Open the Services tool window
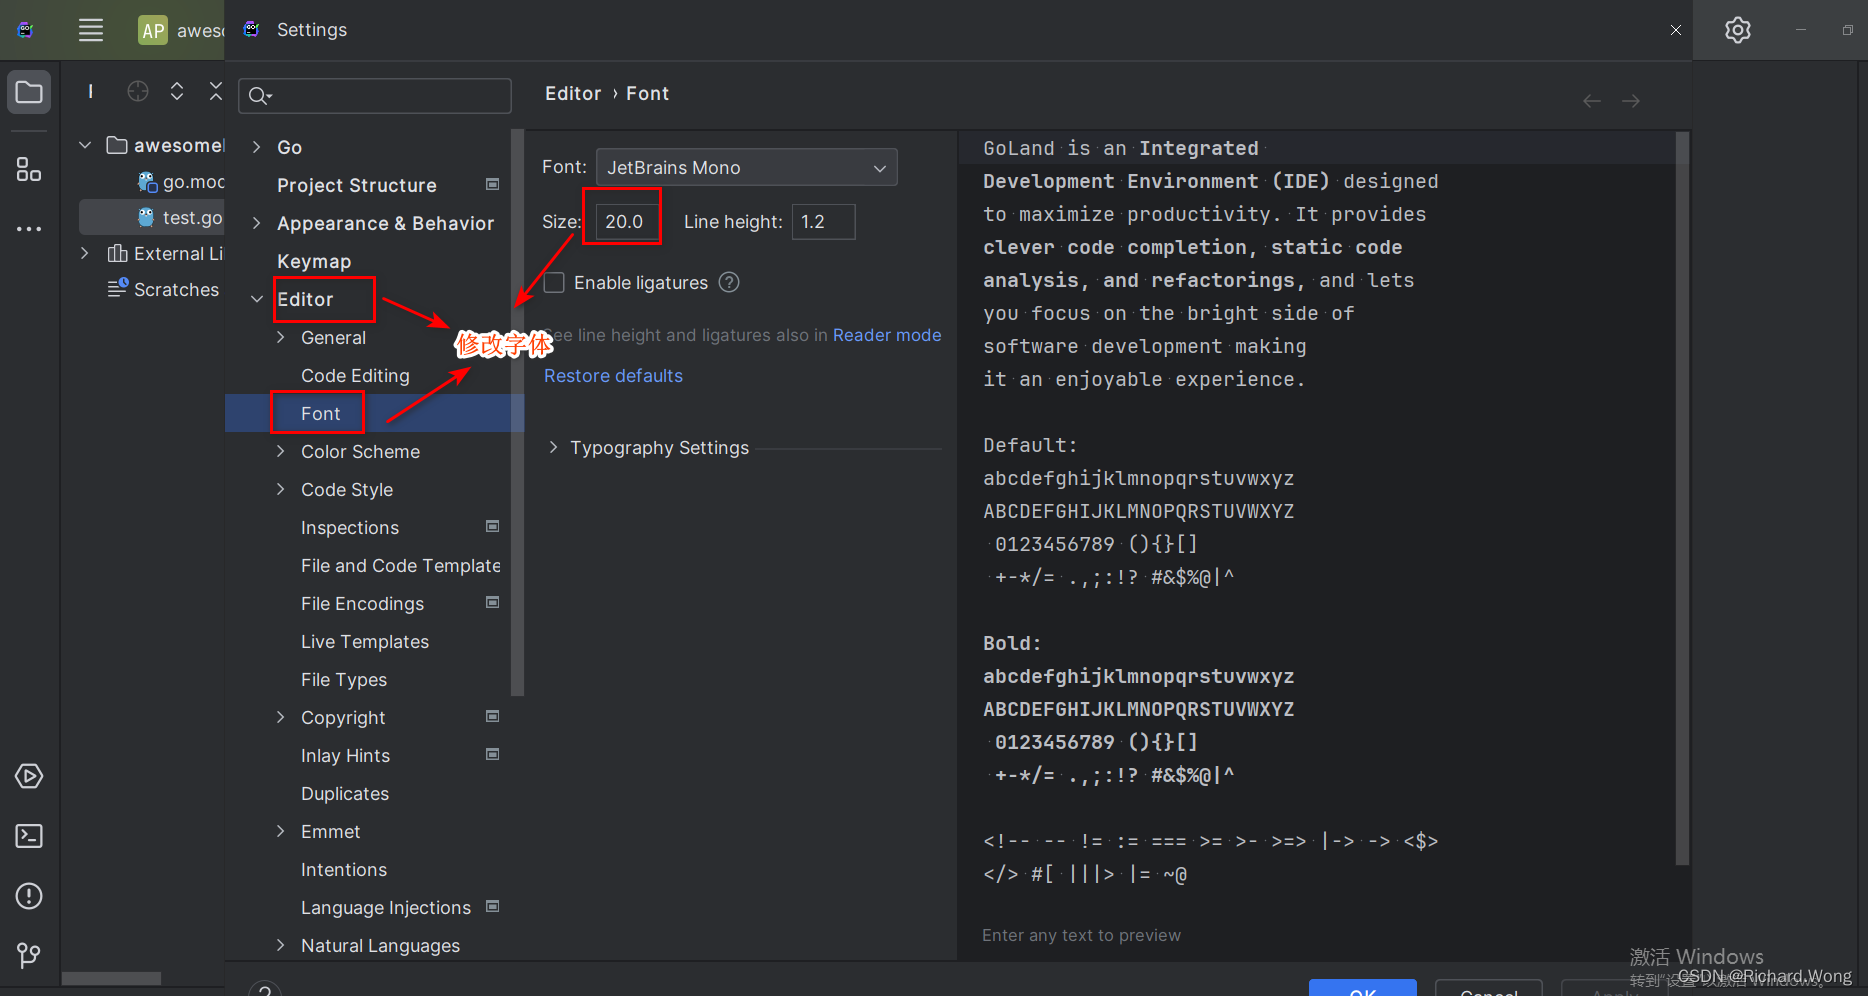The height and width of the screenshot is (996, 1868). click(29, 776)
